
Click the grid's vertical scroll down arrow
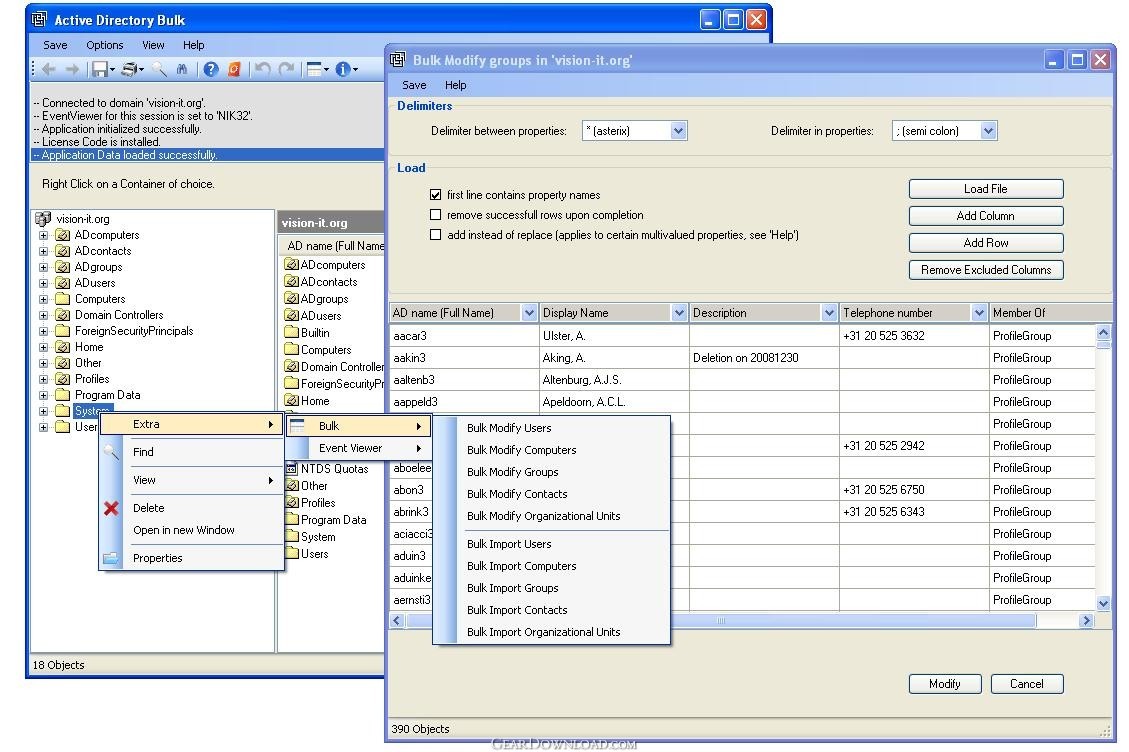pyautogui.click(x=1102, y=604)
